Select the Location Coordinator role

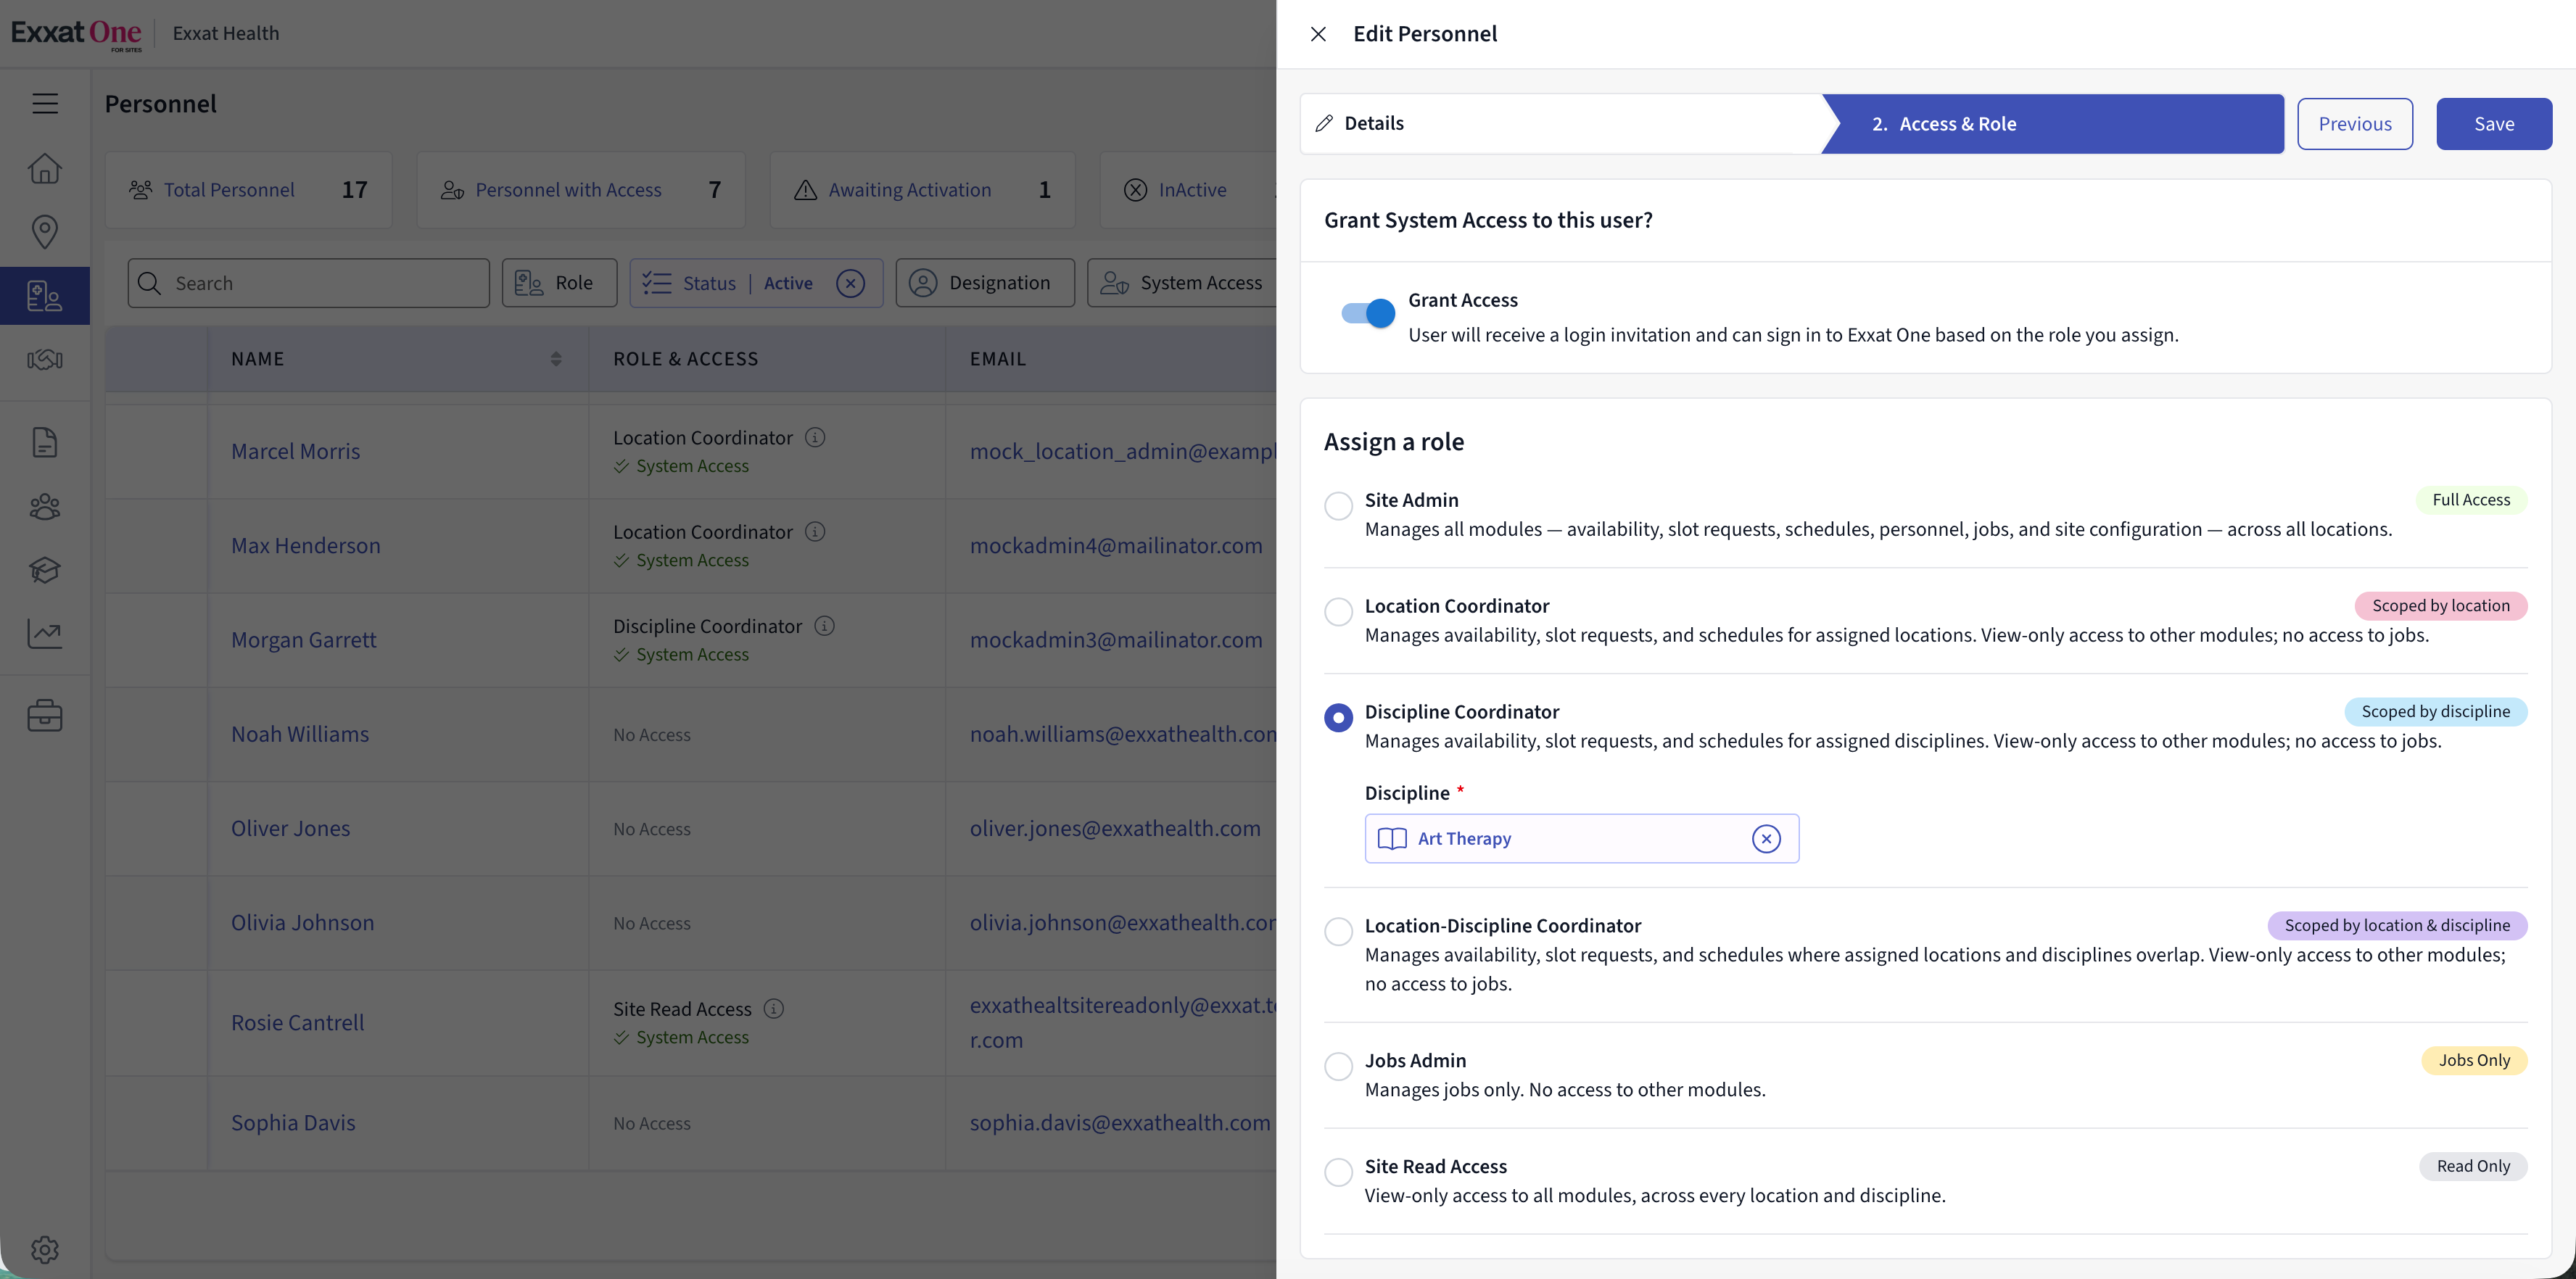pyautogui.click(x=1338, y=611)
